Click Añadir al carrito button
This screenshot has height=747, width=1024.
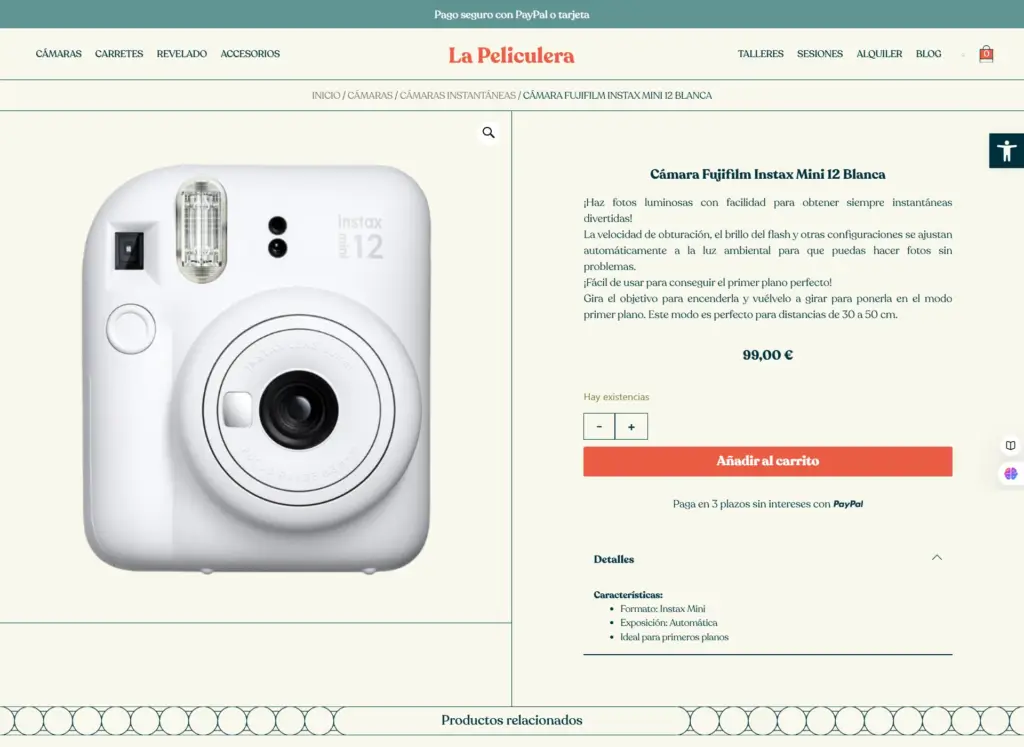767,461
